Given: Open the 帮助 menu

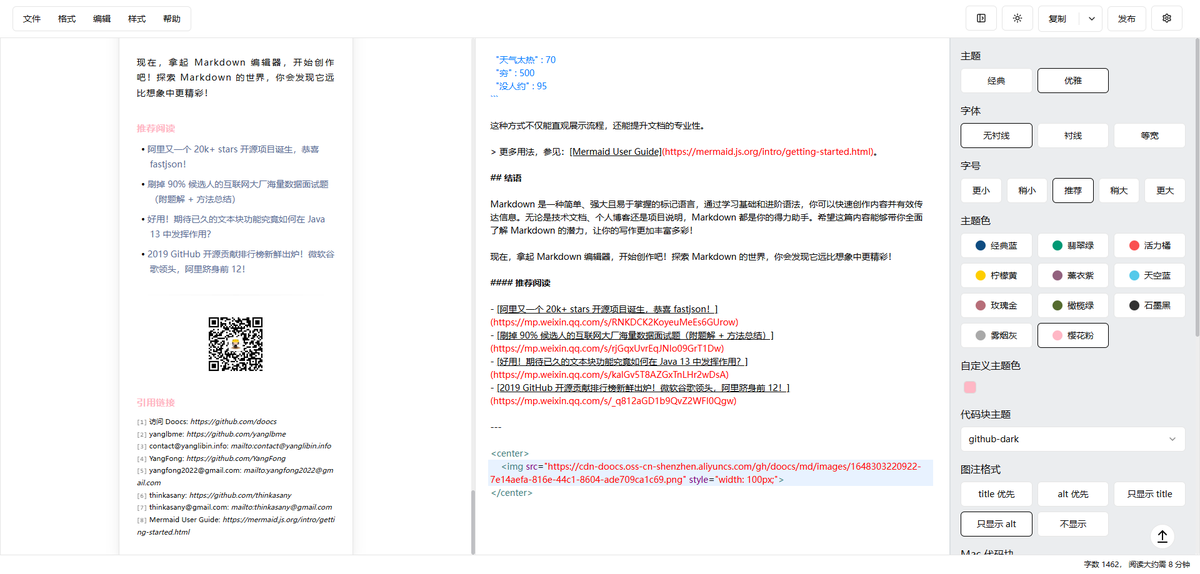Looking at the screenshot, I should coord(172,19).
